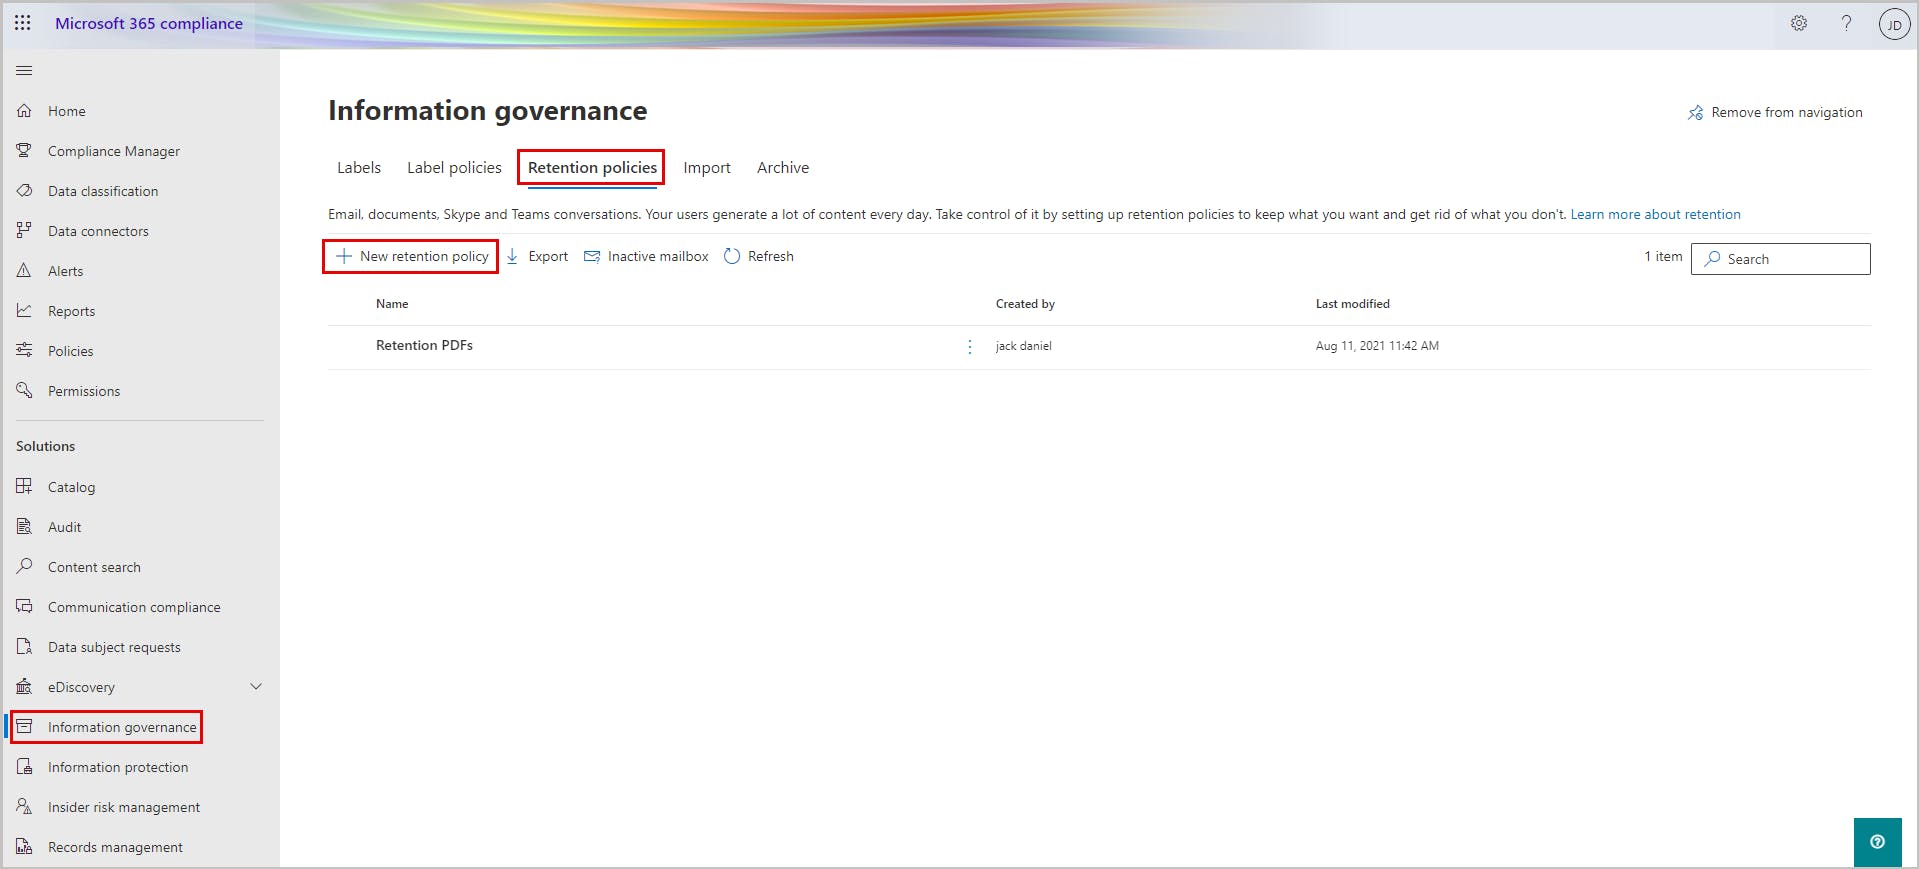This screenshot has width=1919, height=869.
Task: Click the Home house icon
Action: click(24, 111)
